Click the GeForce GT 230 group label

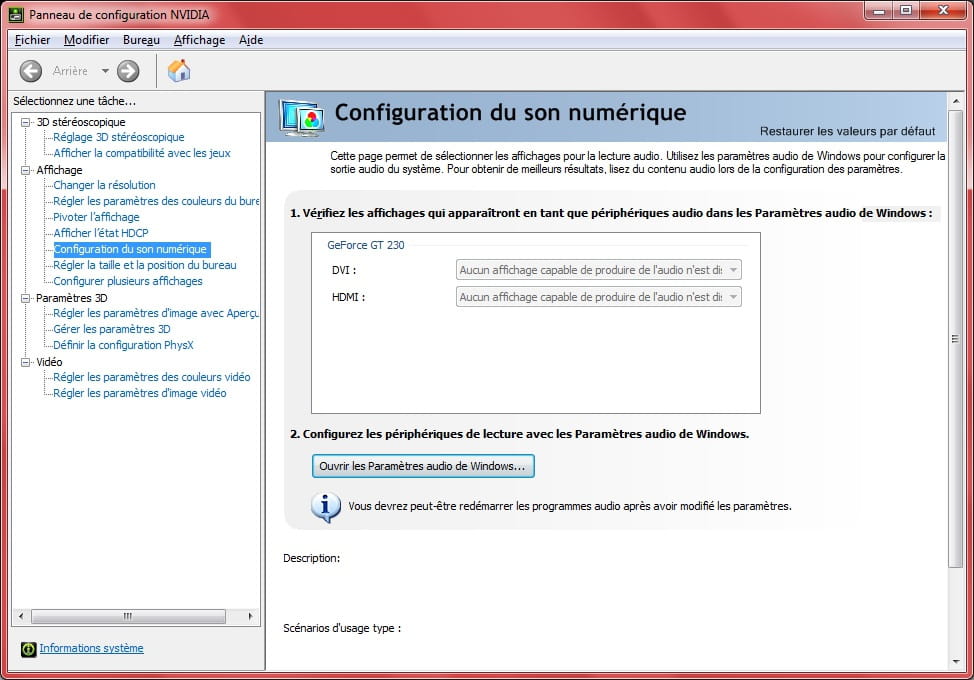click(x=366, y=245)
